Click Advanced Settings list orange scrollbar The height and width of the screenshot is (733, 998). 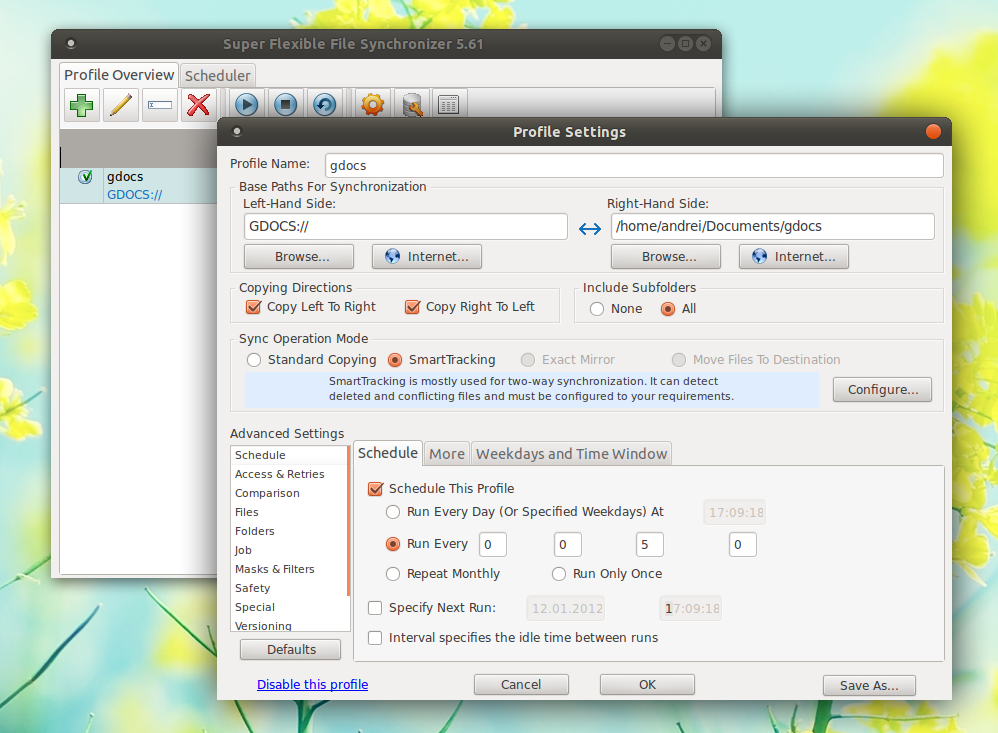coord(348,520)
